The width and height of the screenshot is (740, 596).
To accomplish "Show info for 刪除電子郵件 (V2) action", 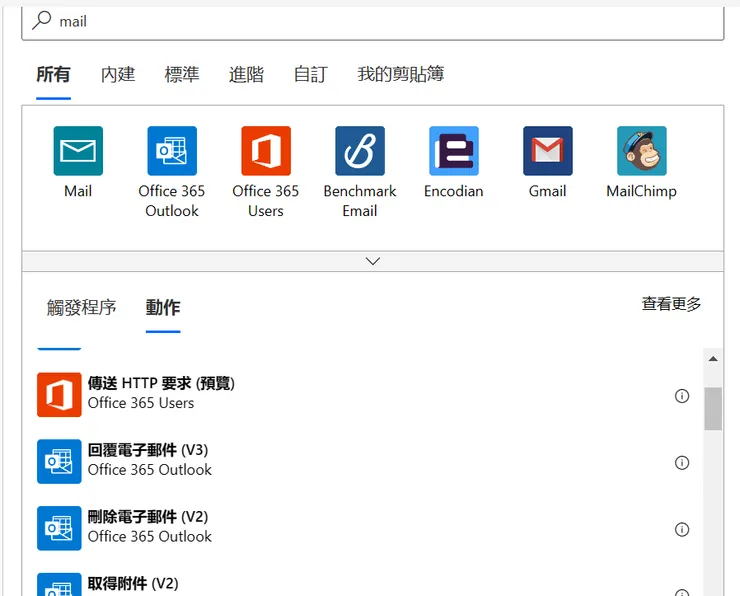I will 681,529.
